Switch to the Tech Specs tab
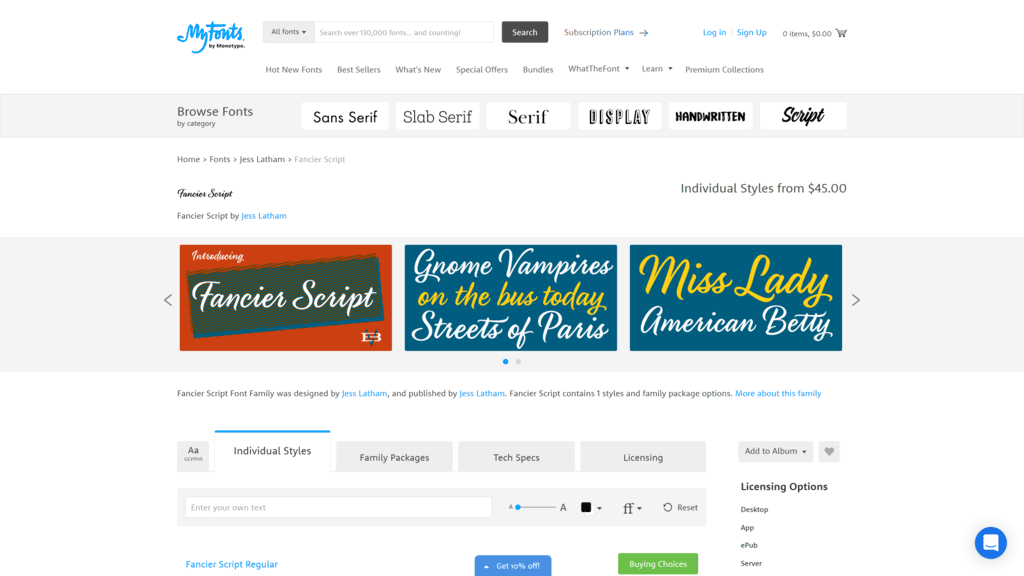The height and width of the screenshot is (576, 1024). (516, 456)
